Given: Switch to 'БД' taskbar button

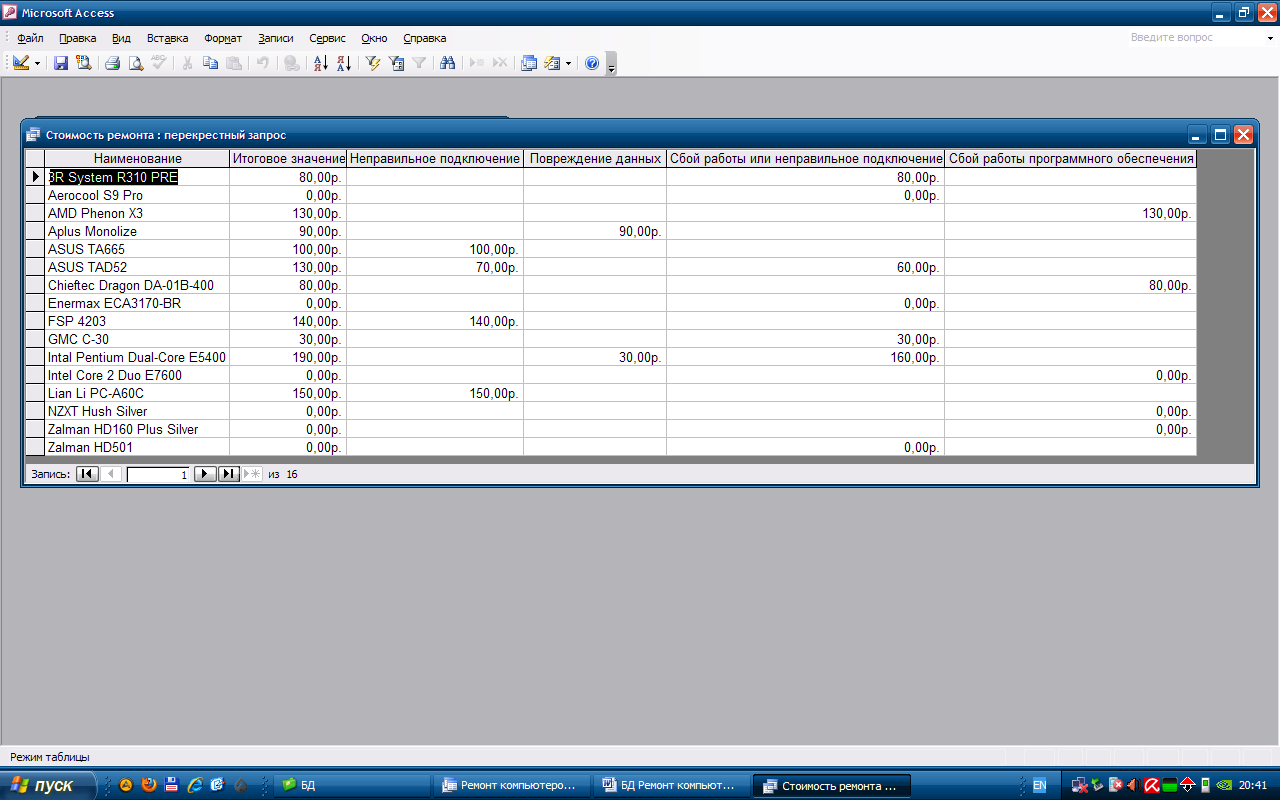Looking at the screenshot, I should click(x=354, y=785).
